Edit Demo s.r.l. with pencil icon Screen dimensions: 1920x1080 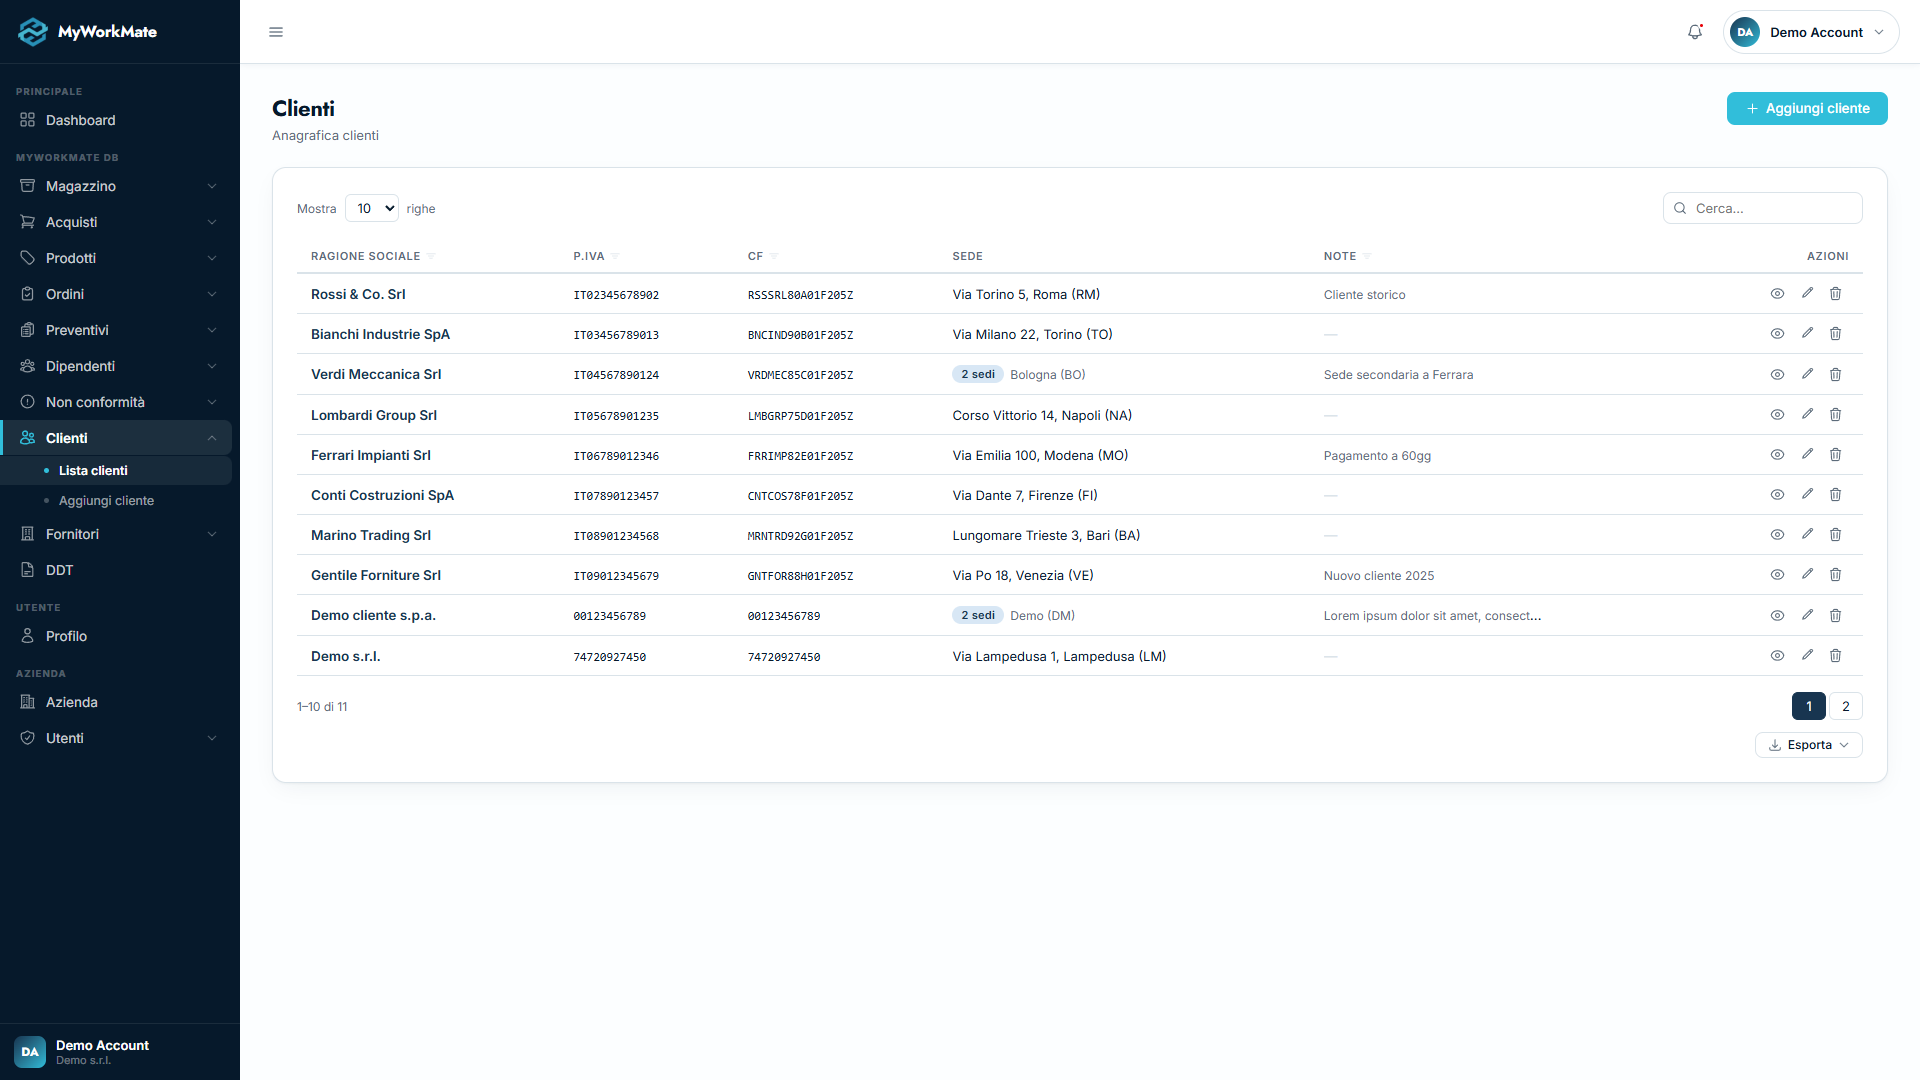click(x=1807, y=656)
